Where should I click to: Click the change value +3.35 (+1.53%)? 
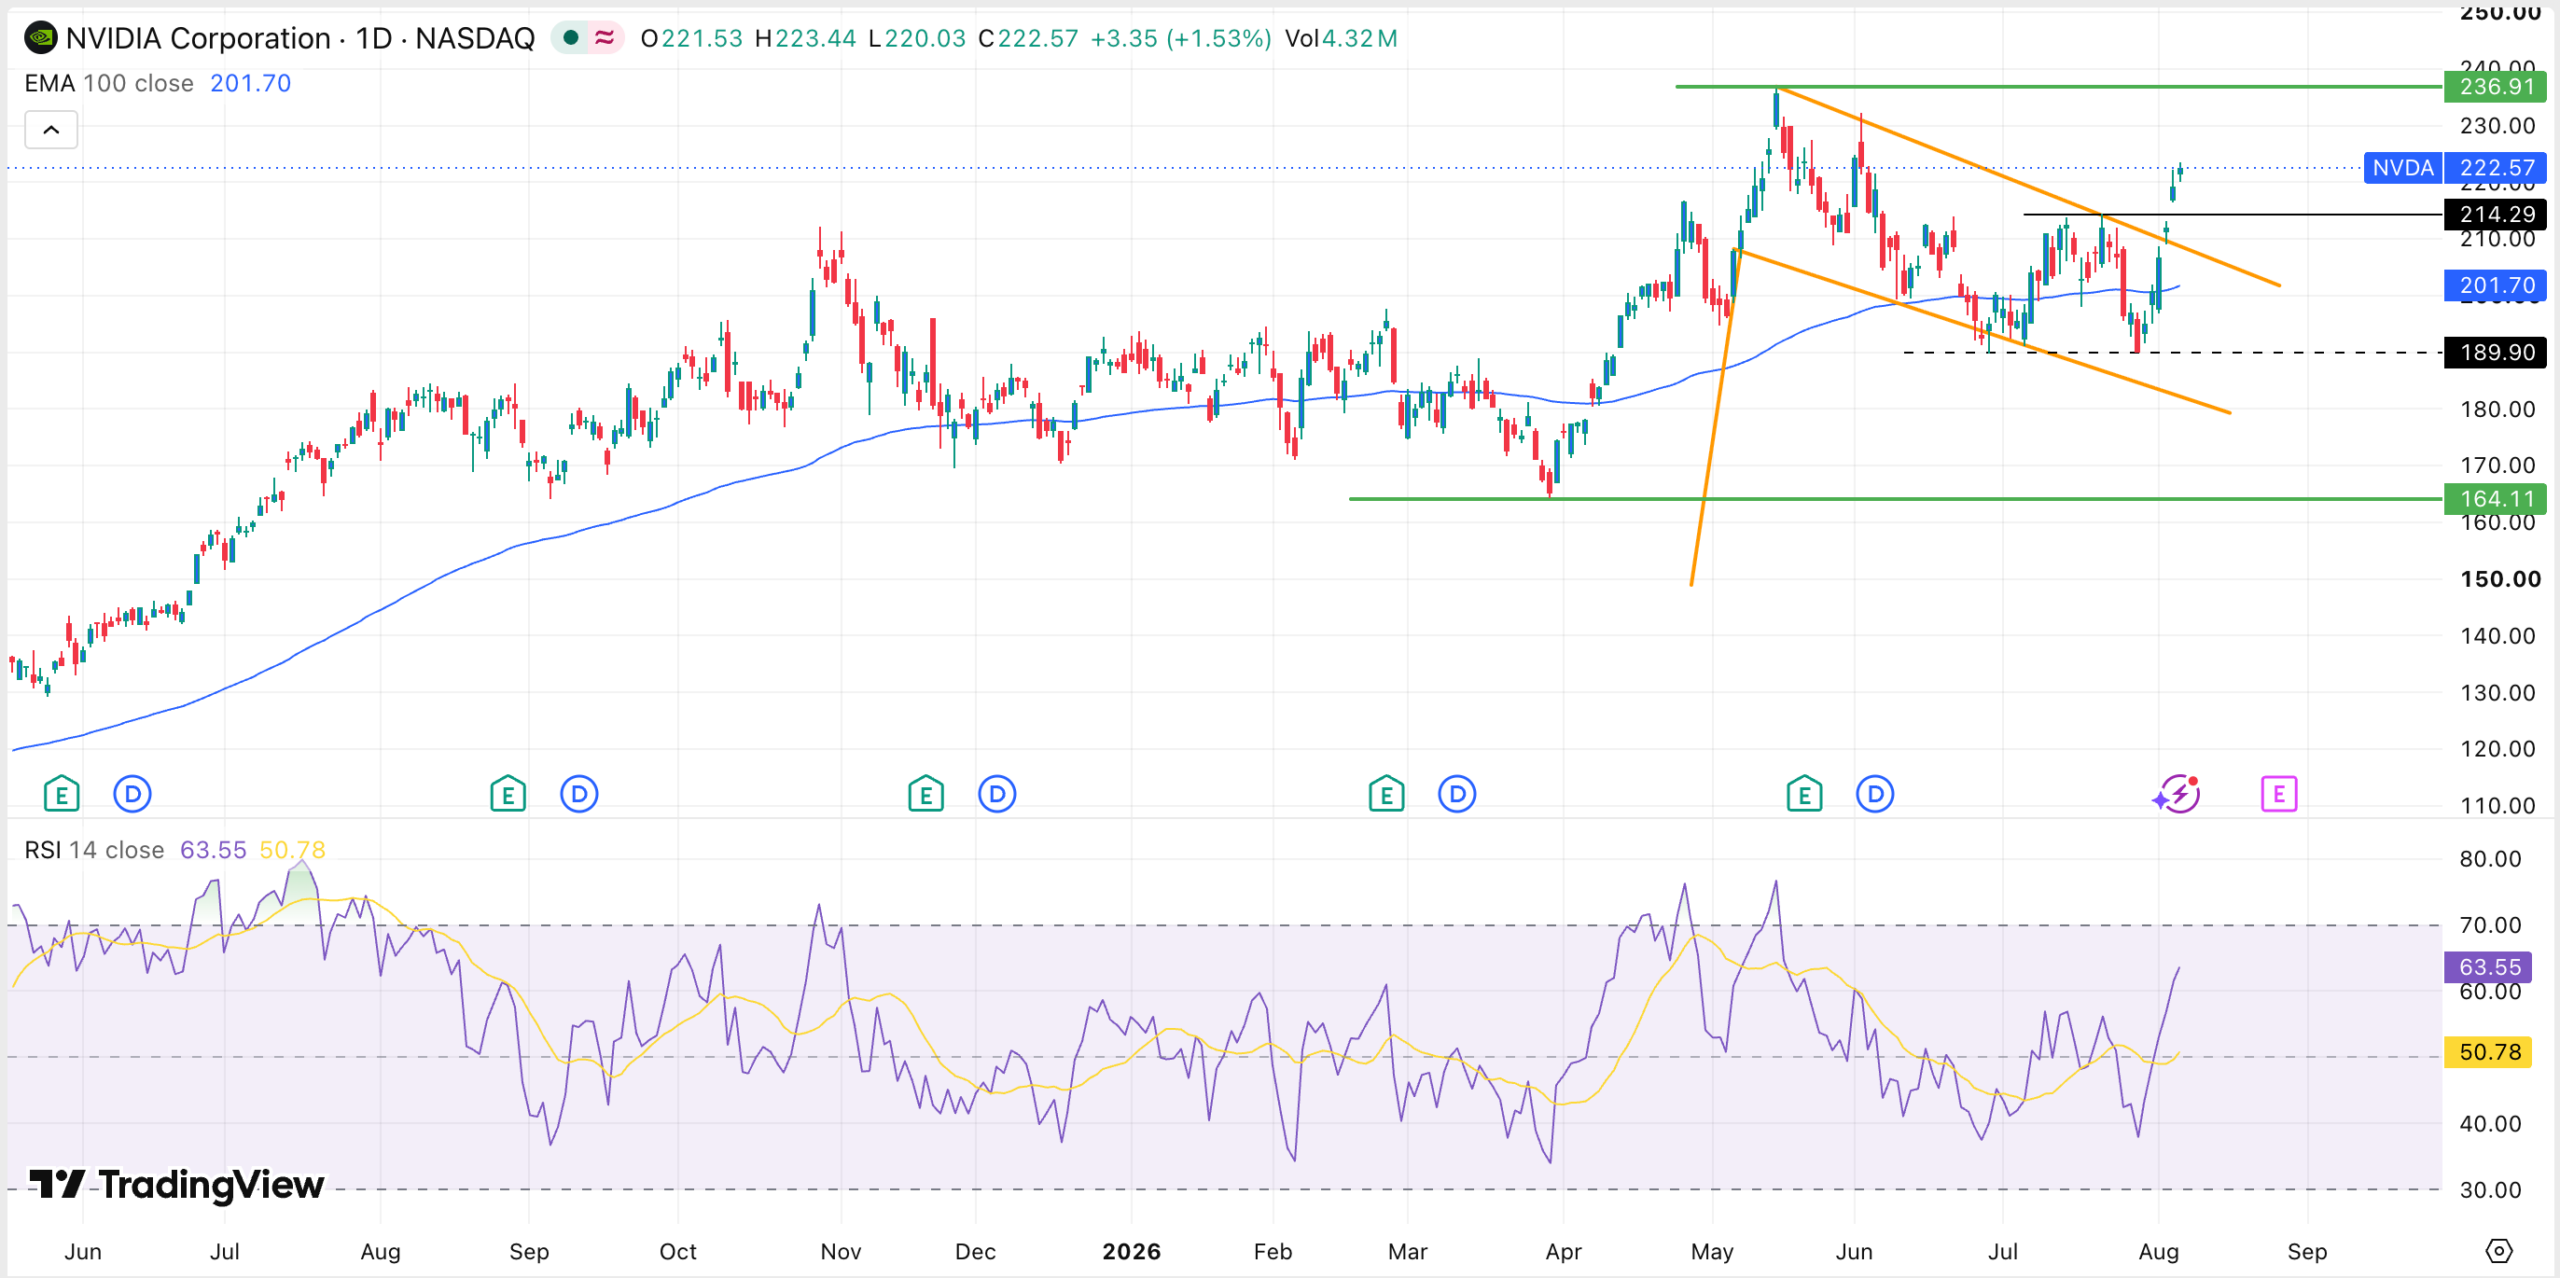click(1181, 38)
